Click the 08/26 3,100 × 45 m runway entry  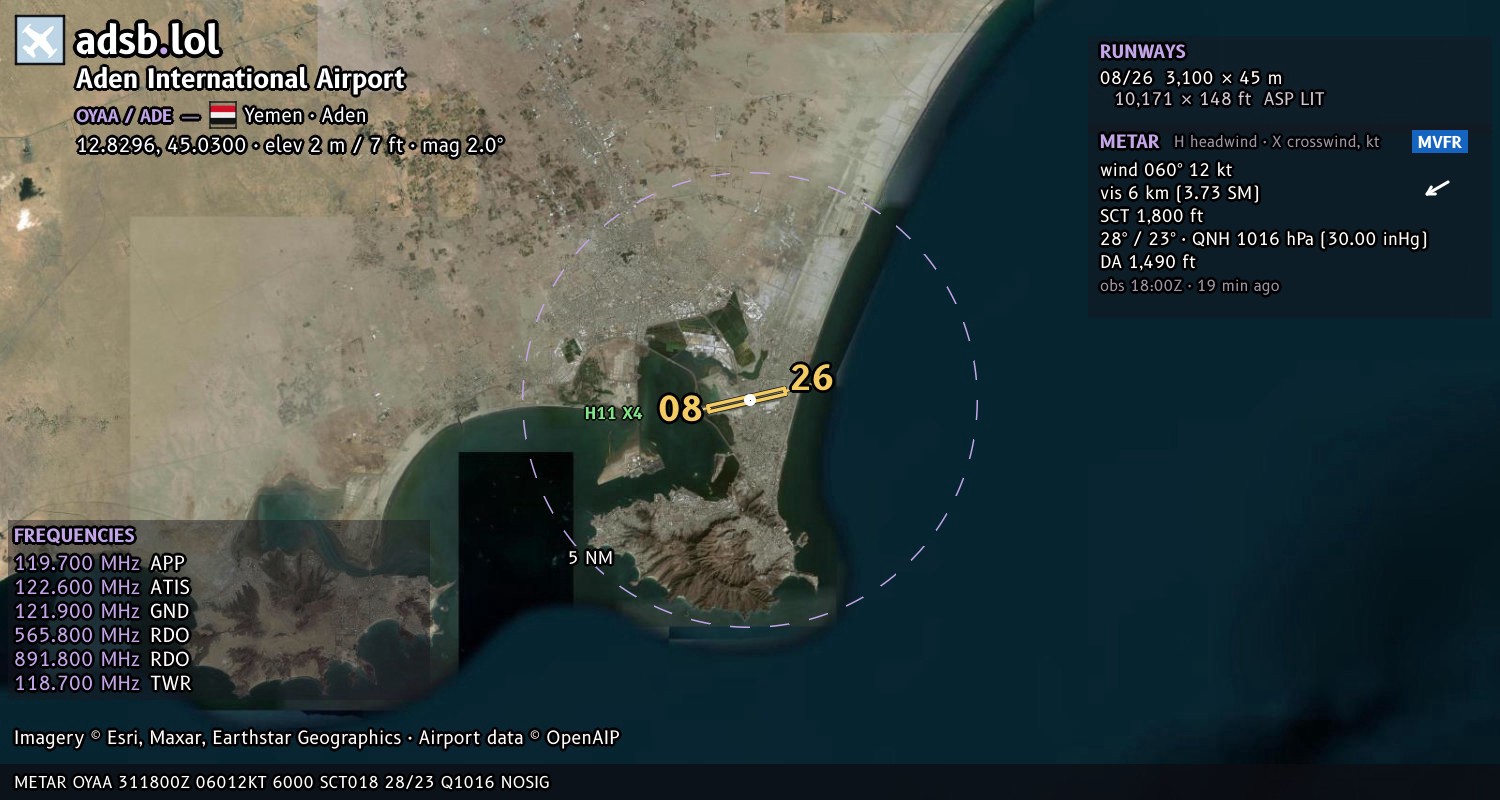point(1190,77)
